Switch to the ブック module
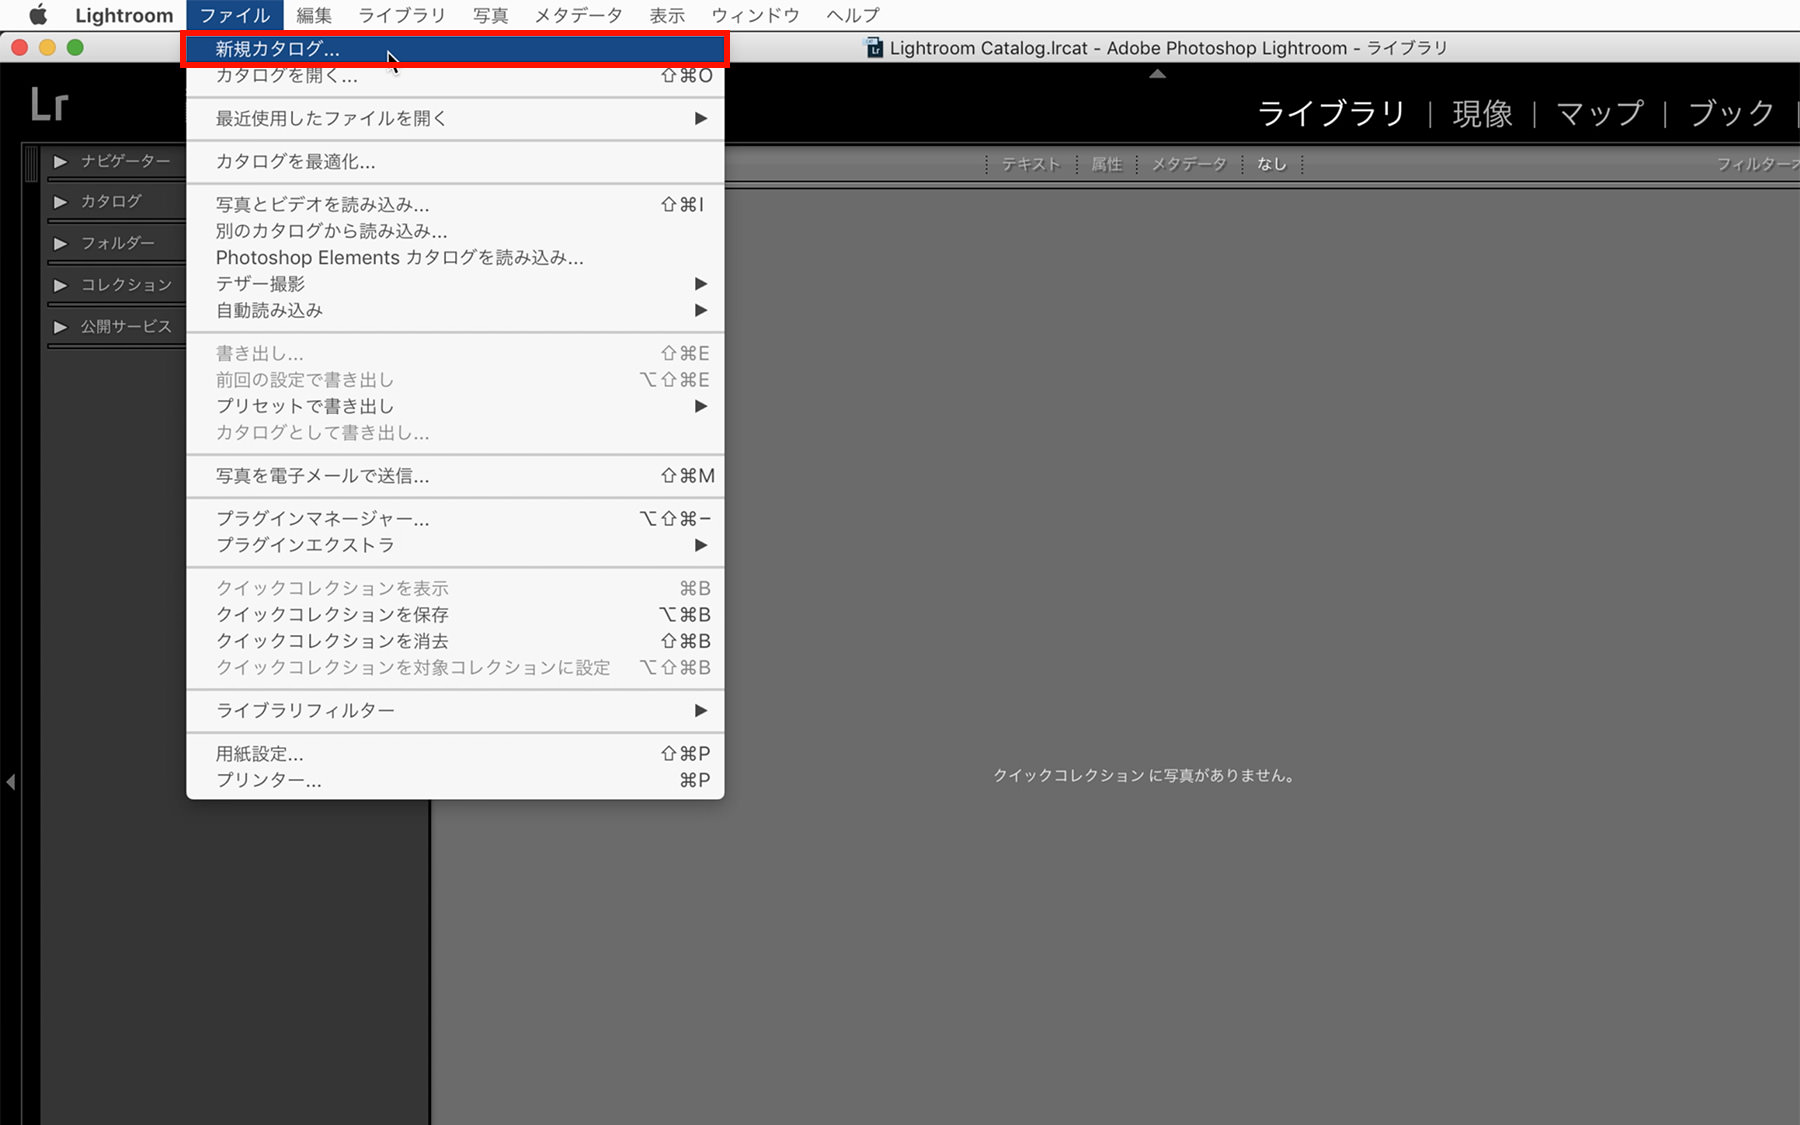Viewport: 1800px width, 1125px height. [1731, 114]
